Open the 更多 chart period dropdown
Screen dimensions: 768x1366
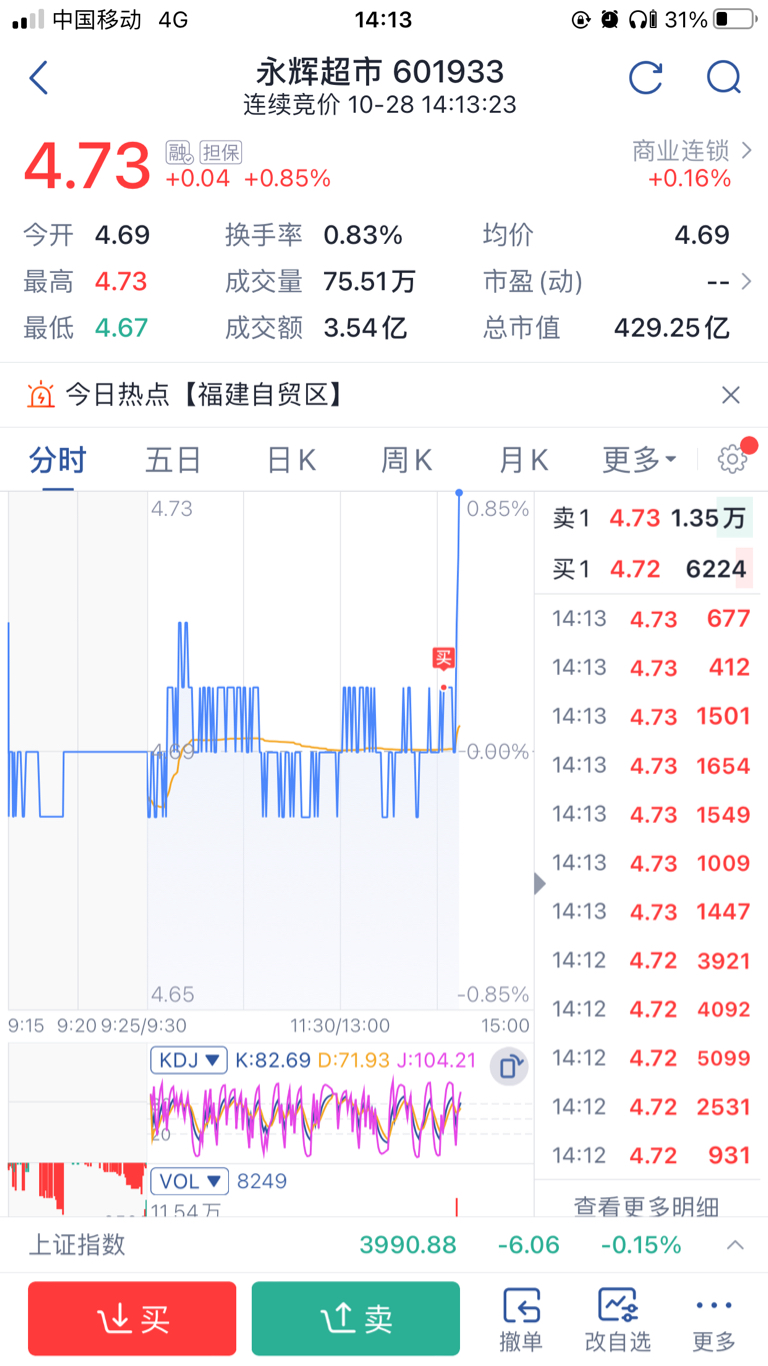click(x=640, y=460)
